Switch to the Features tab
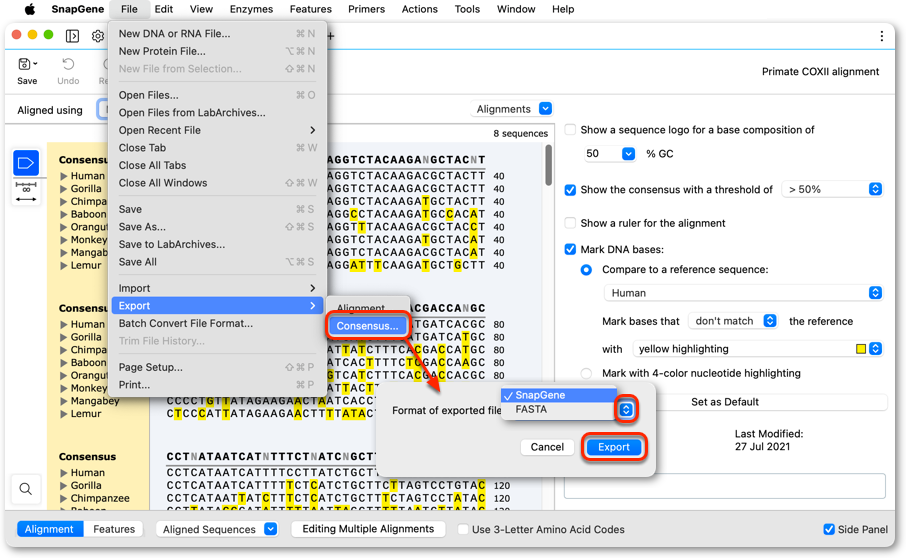This screenshot has height=558, width=906. 114,529
